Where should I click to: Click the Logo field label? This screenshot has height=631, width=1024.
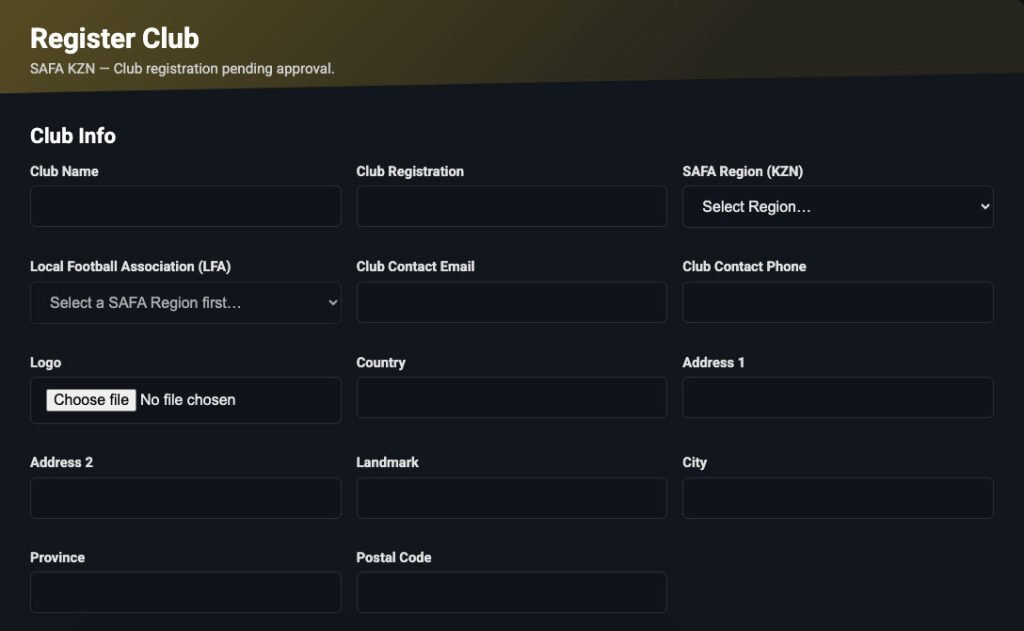point(45,362)
